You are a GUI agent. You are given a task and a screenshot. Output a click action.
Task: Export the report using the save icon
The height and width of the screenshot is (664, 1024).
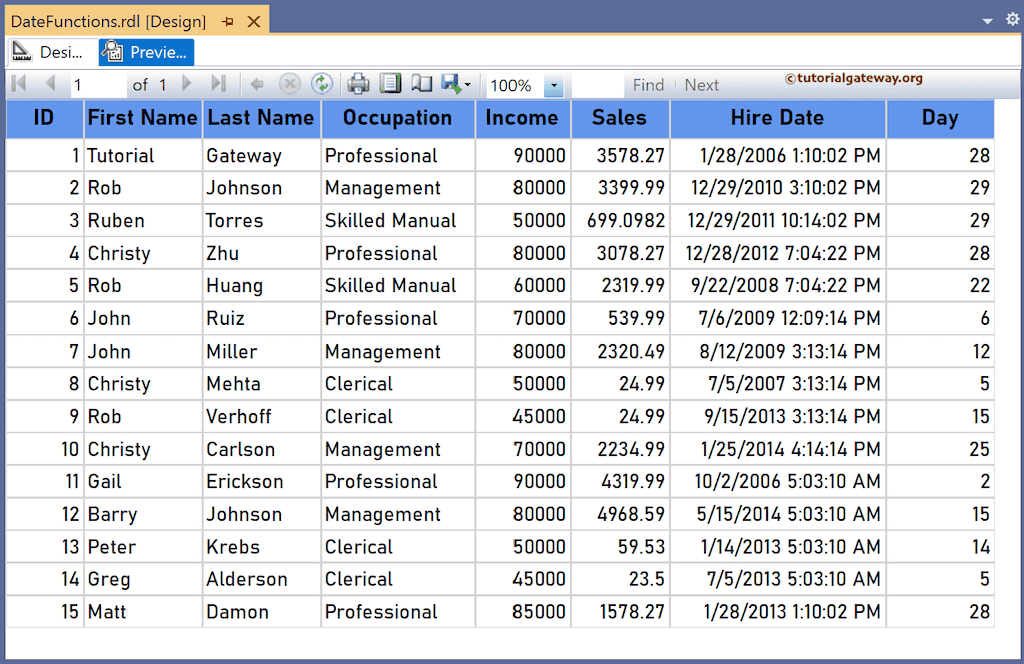pos(448,85)
